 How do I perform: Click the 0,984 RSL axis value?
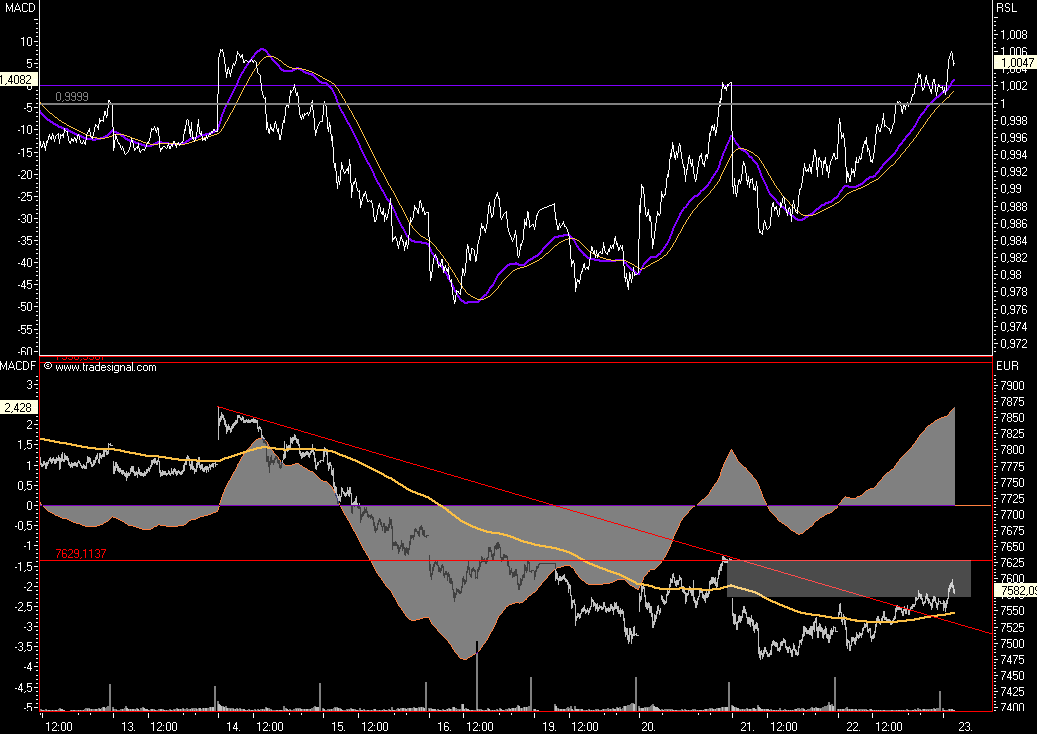[1015, 241]
